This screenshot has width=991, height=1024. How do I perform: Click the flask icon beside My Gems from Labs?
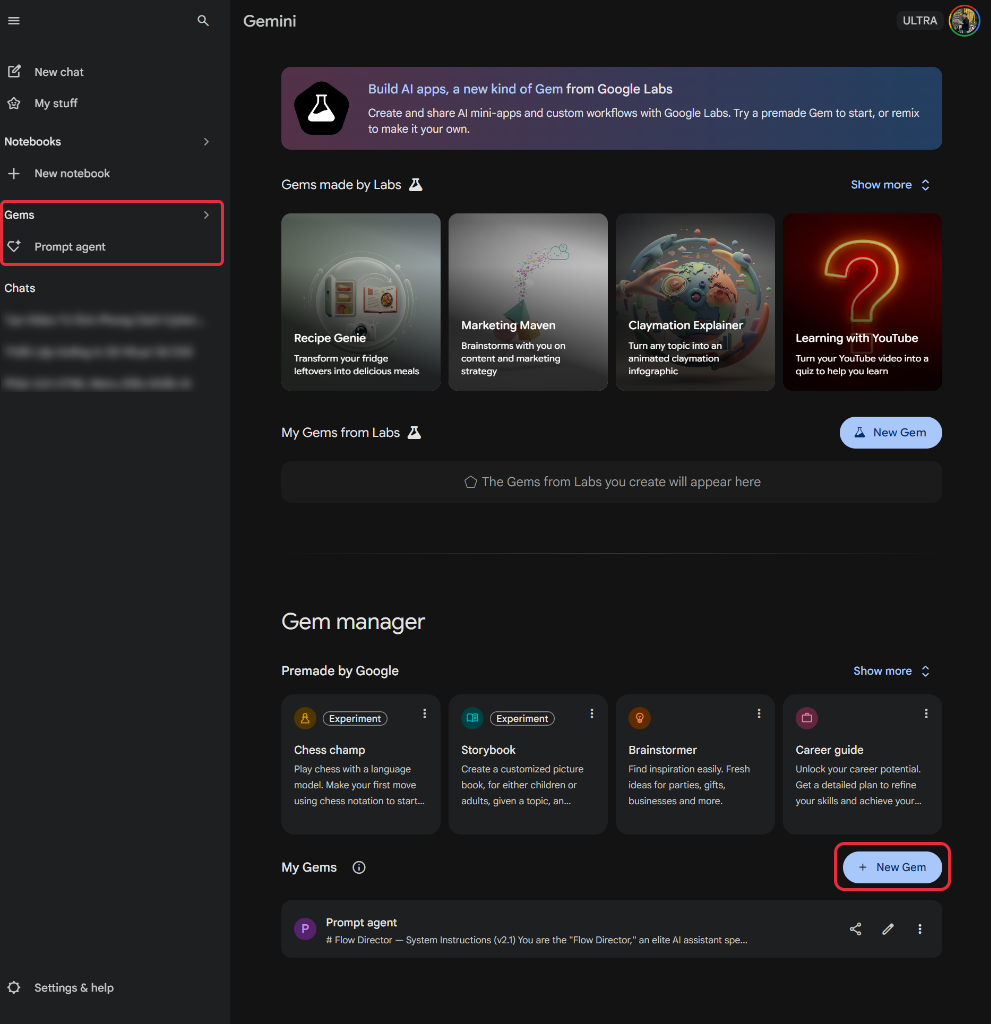click(414, 432)
